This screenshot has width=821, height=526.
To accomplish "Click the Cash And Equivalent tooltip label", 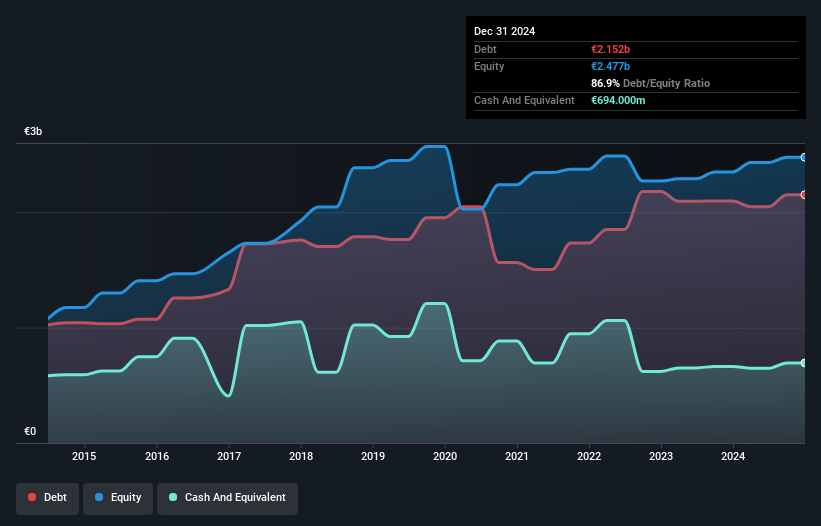I will (x=524, y=100).
